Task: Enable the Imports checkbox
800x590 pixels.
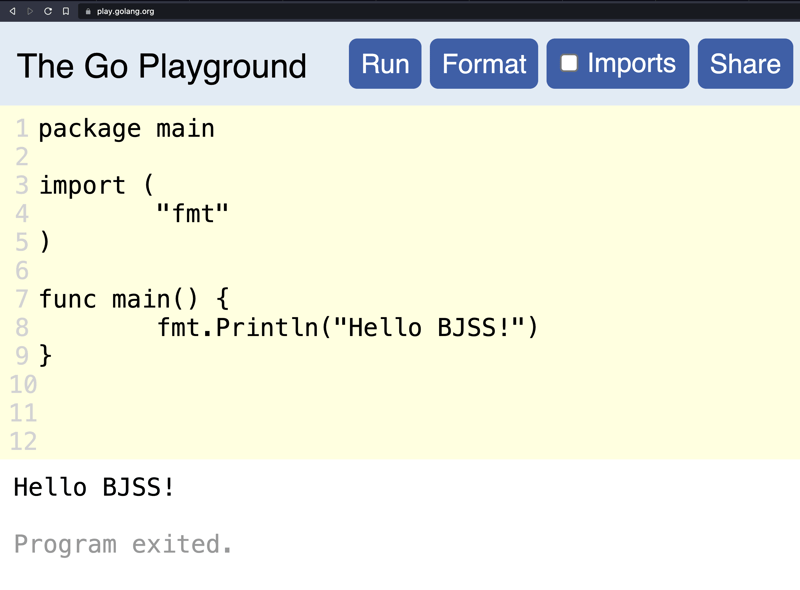Action: [569, 63]
